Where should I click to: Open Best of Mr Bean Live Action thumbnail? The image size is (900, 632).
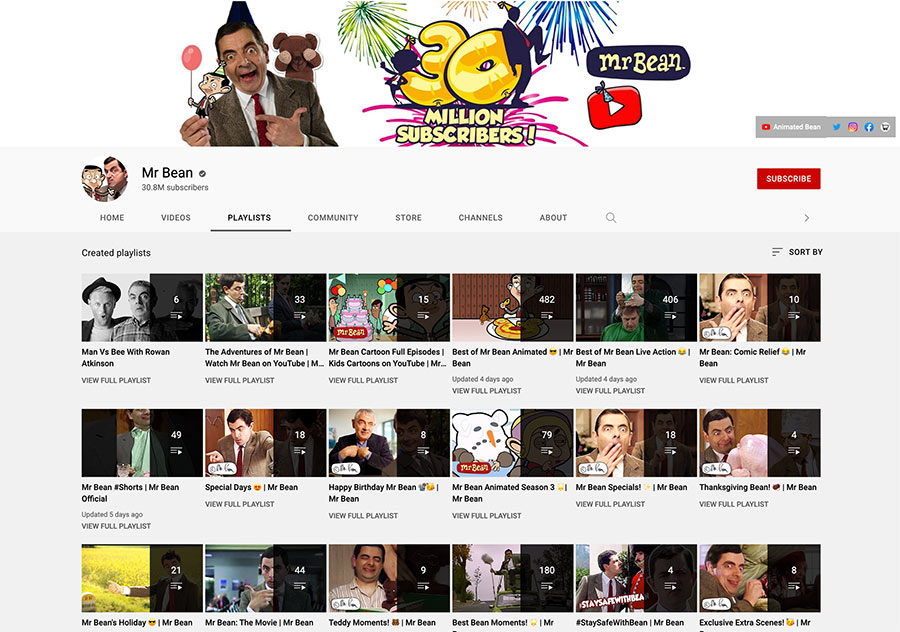[636, 308]
